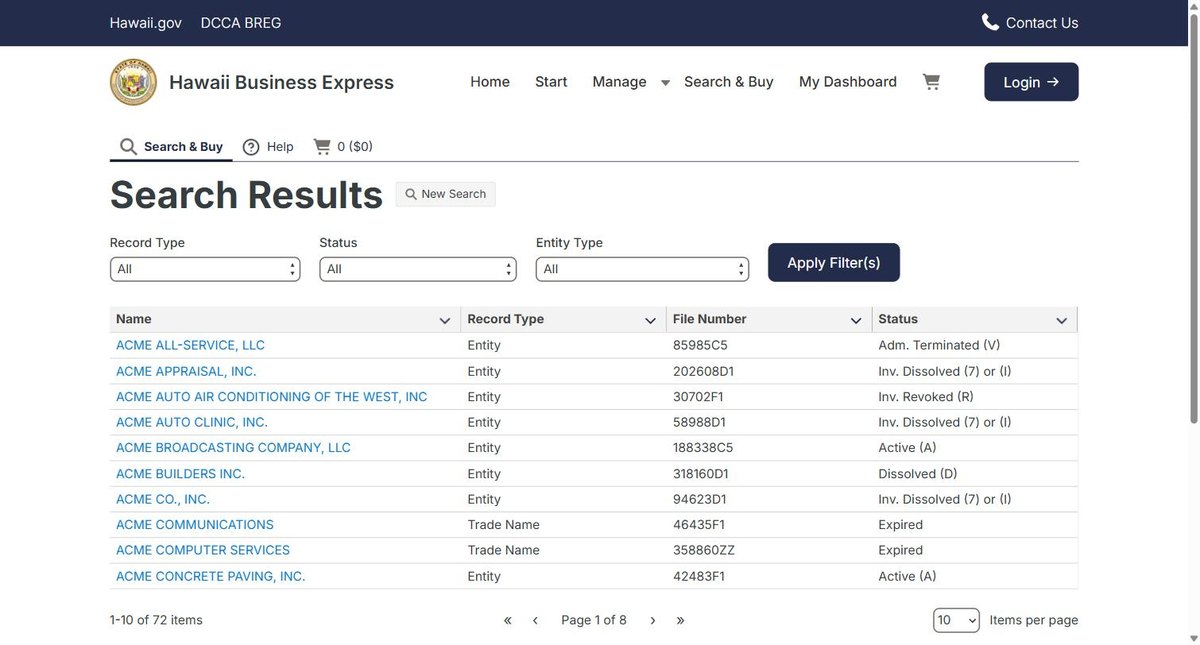Open the DCCA BREG link
Screen dimensions: 1200x645
pyautogui.click(x=241, y=22)
